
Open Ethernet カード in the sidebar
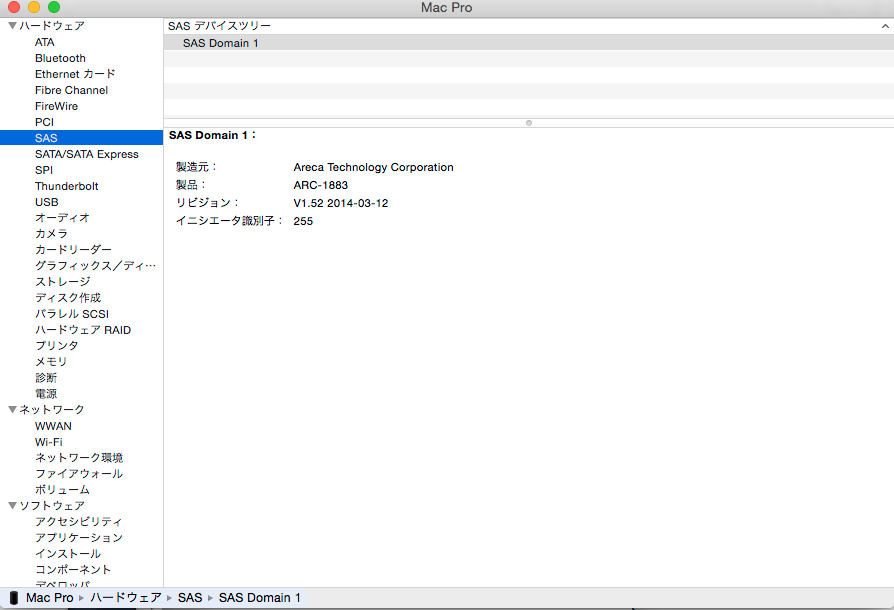coord(75,74)
